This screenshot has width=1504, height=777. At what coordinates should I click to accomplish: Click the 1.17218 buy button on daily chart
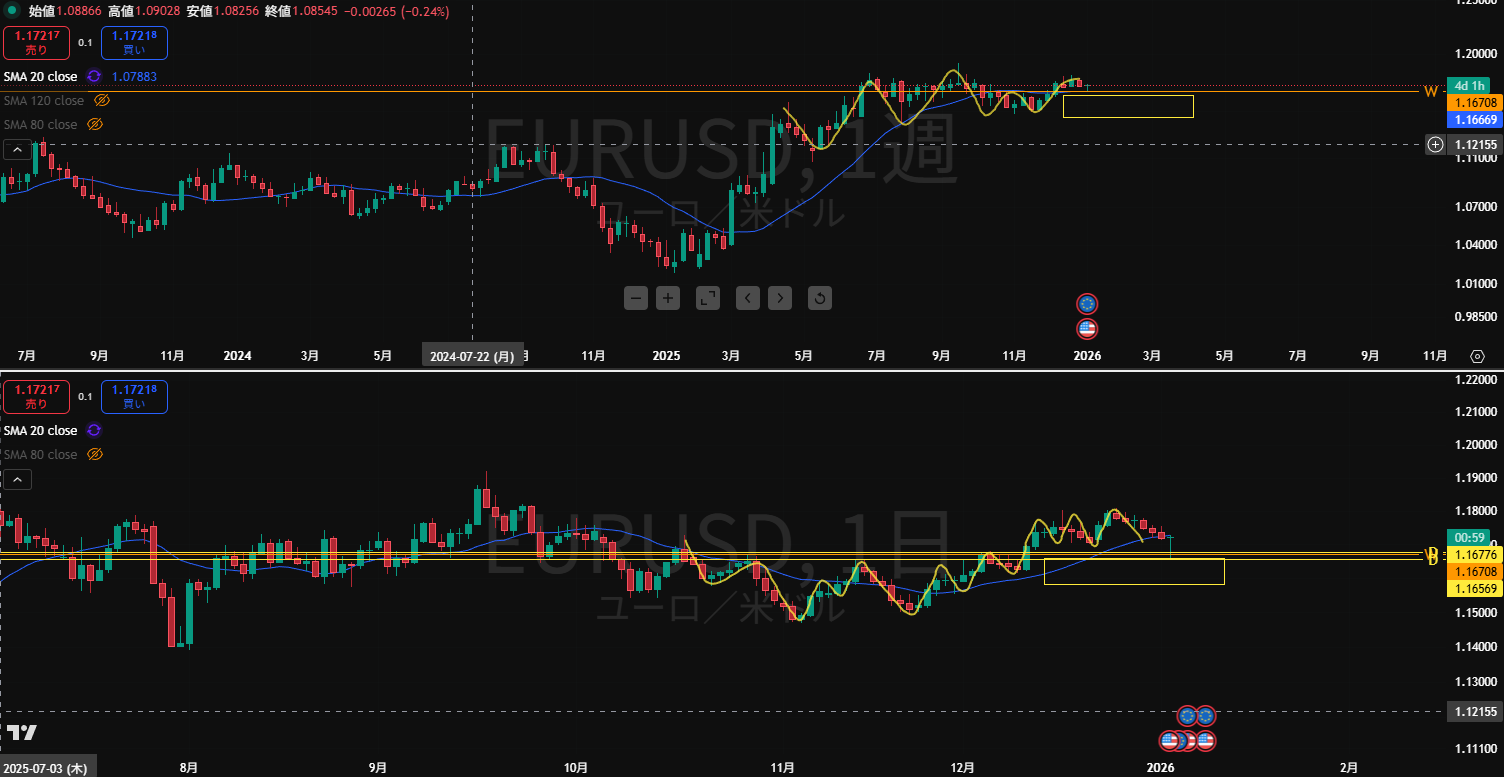[134, 396]
